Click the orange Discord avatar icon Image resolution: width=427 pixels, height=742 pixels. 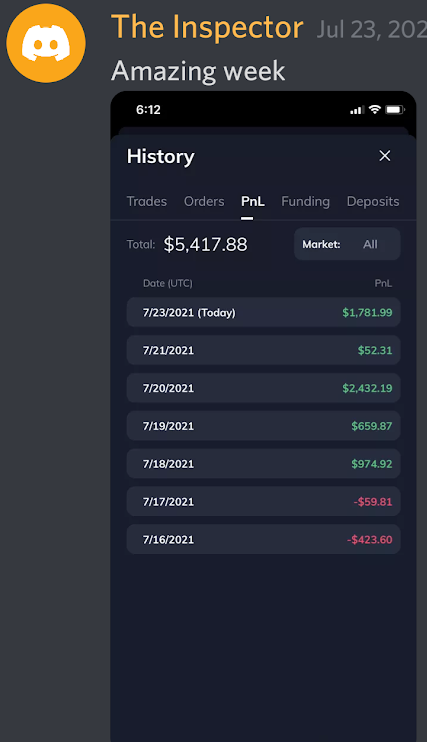(46, 43)
